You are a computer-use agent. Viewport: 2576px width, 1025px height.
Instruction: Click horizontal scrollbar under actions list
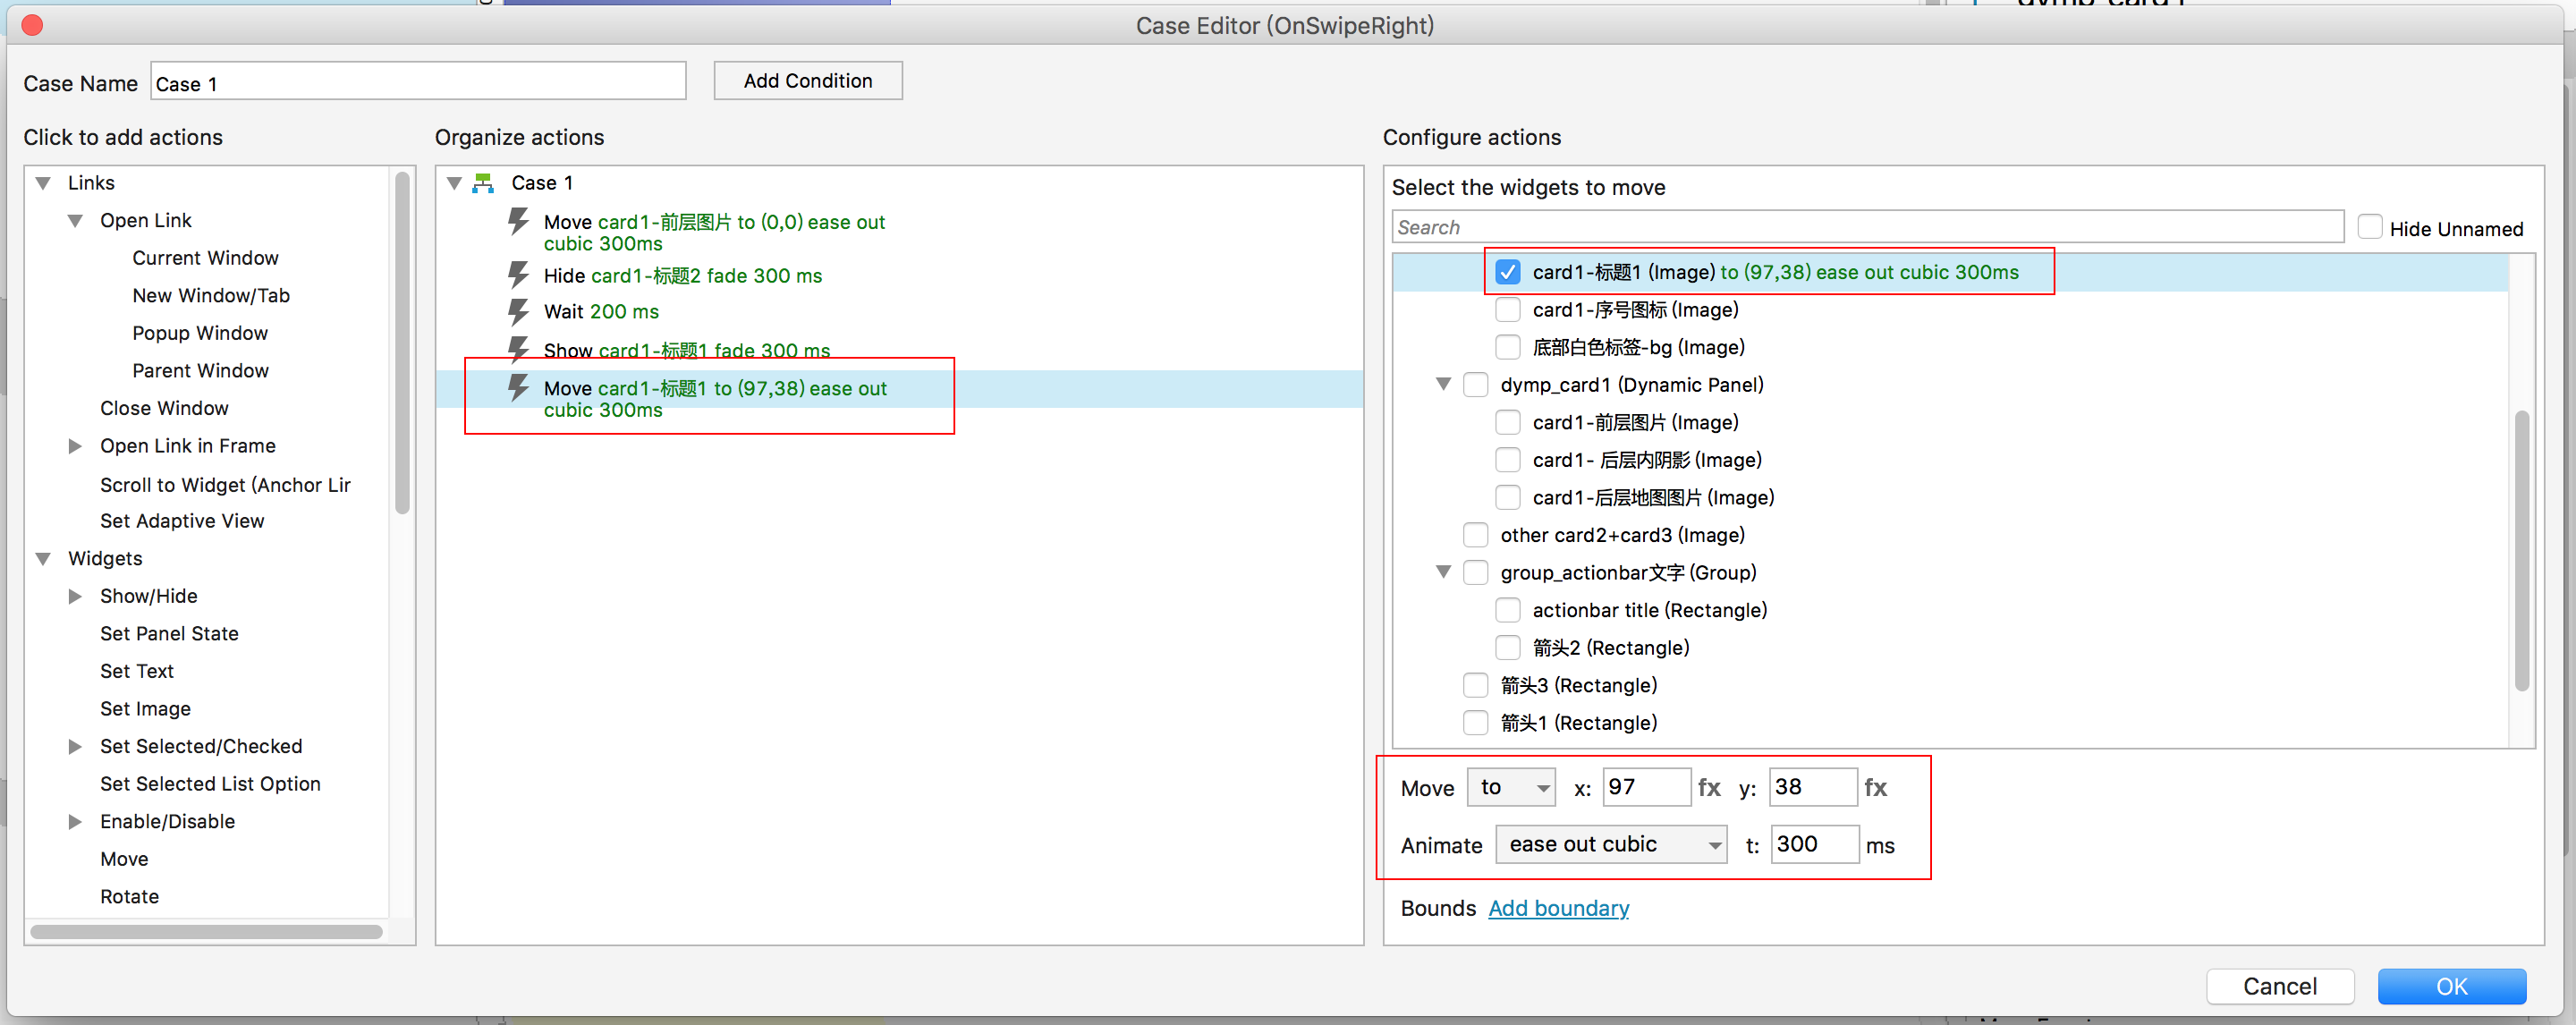206,932
